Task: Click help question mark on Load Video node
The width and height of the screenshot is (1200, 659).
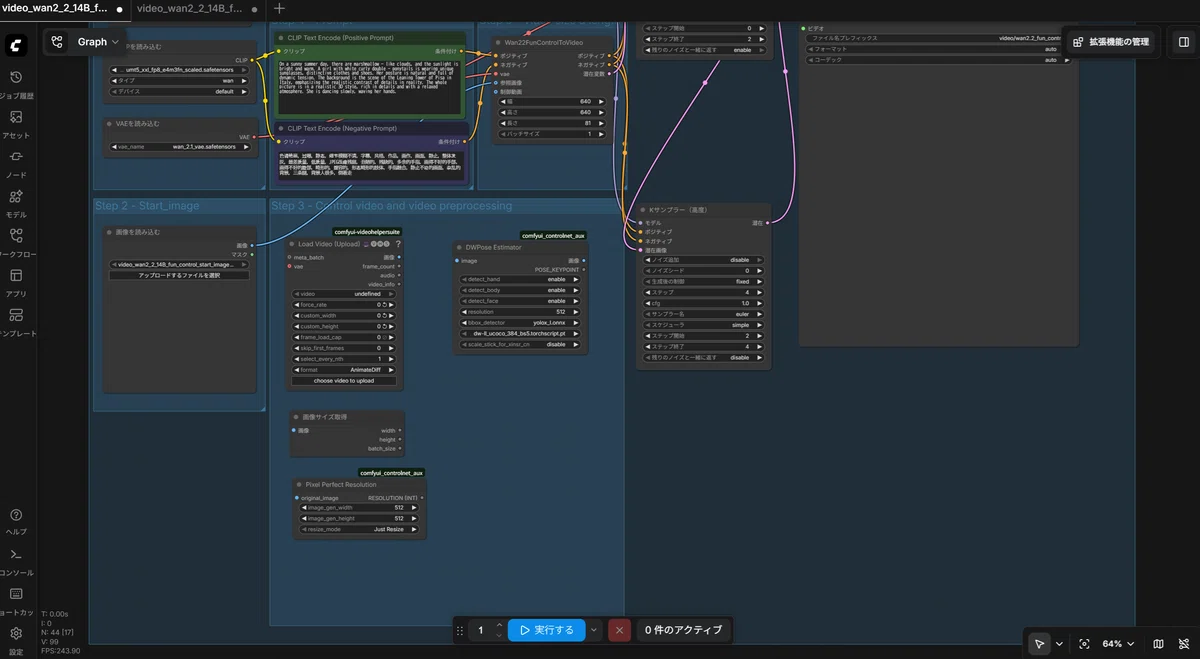Action: point(398,244)
